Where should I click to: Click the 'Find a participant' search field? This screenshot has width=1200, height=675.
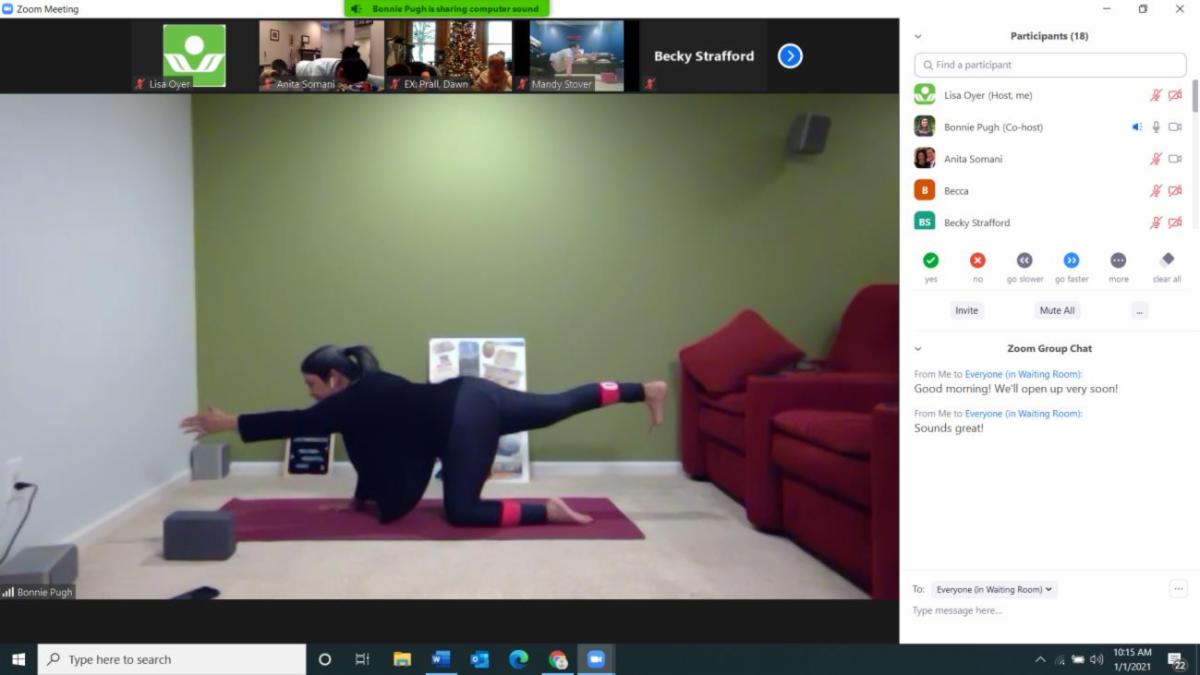click(1050, 65)
